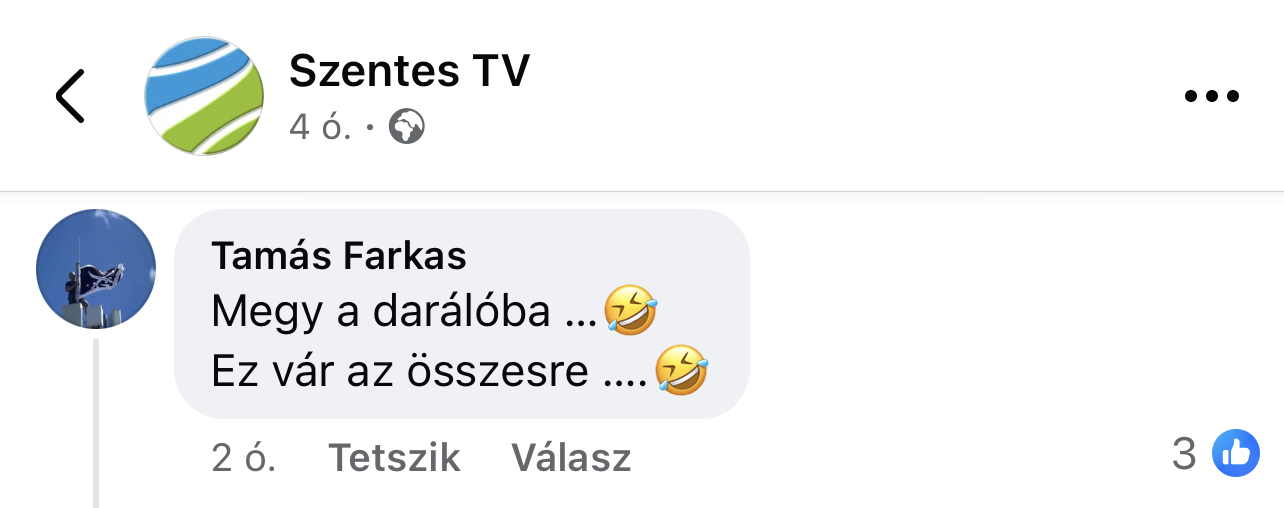
Task: Open the three-dot post options menu
Action: point(1212,97)
